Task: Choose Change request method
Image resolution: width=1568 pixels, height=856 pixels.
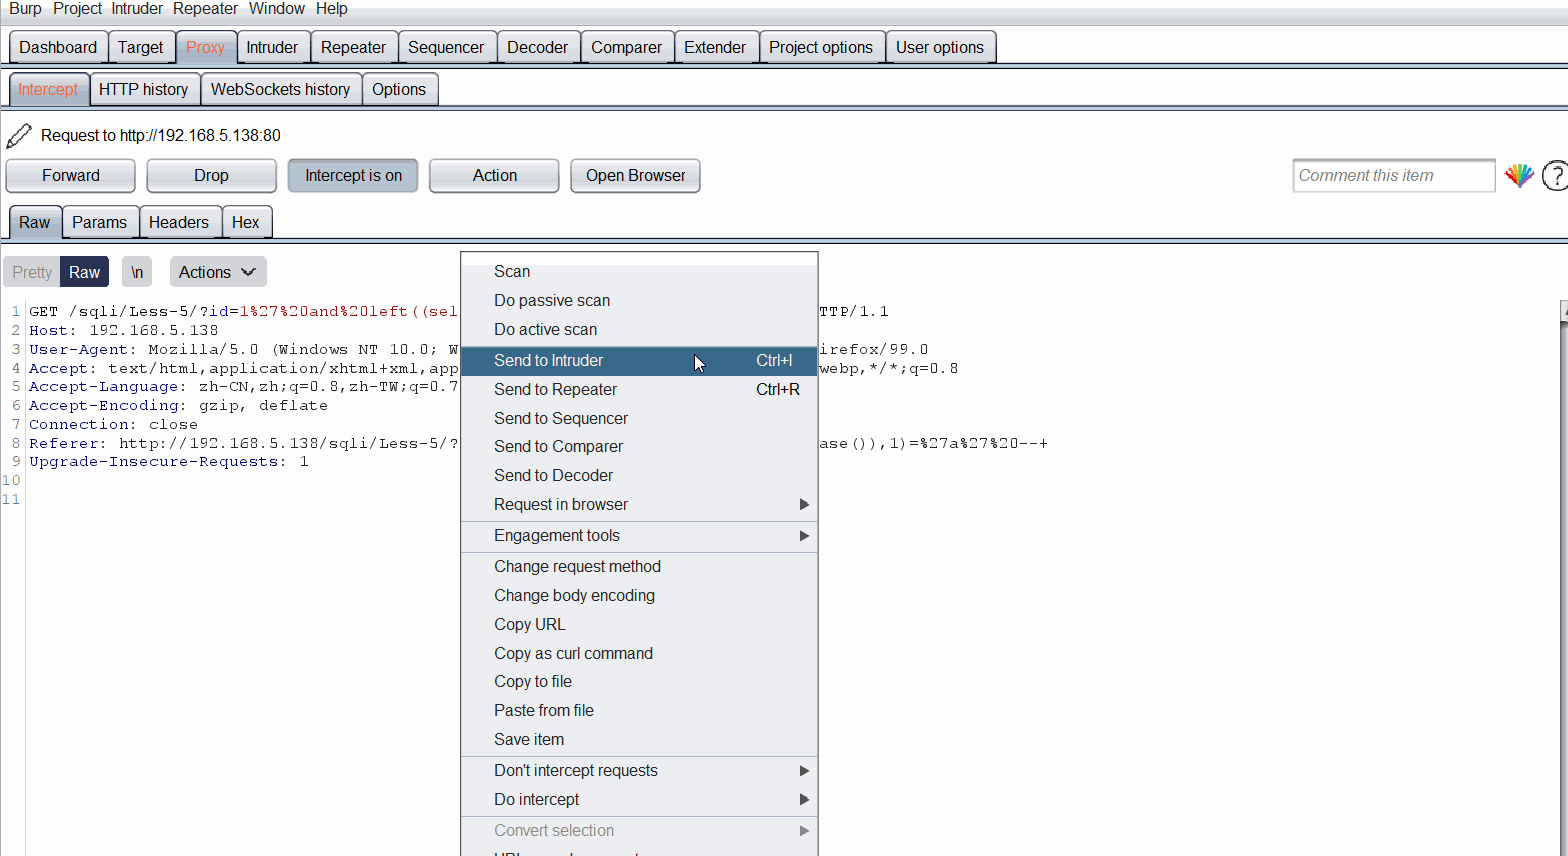Action: [639, 567]
